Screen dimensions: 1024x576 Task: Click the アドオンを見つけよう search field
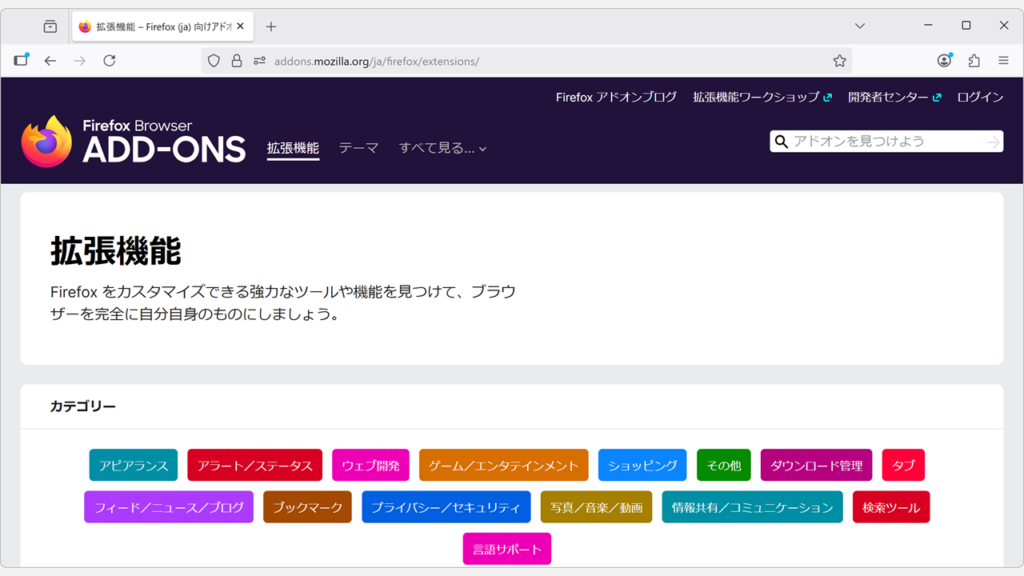(x=887, y=141)
